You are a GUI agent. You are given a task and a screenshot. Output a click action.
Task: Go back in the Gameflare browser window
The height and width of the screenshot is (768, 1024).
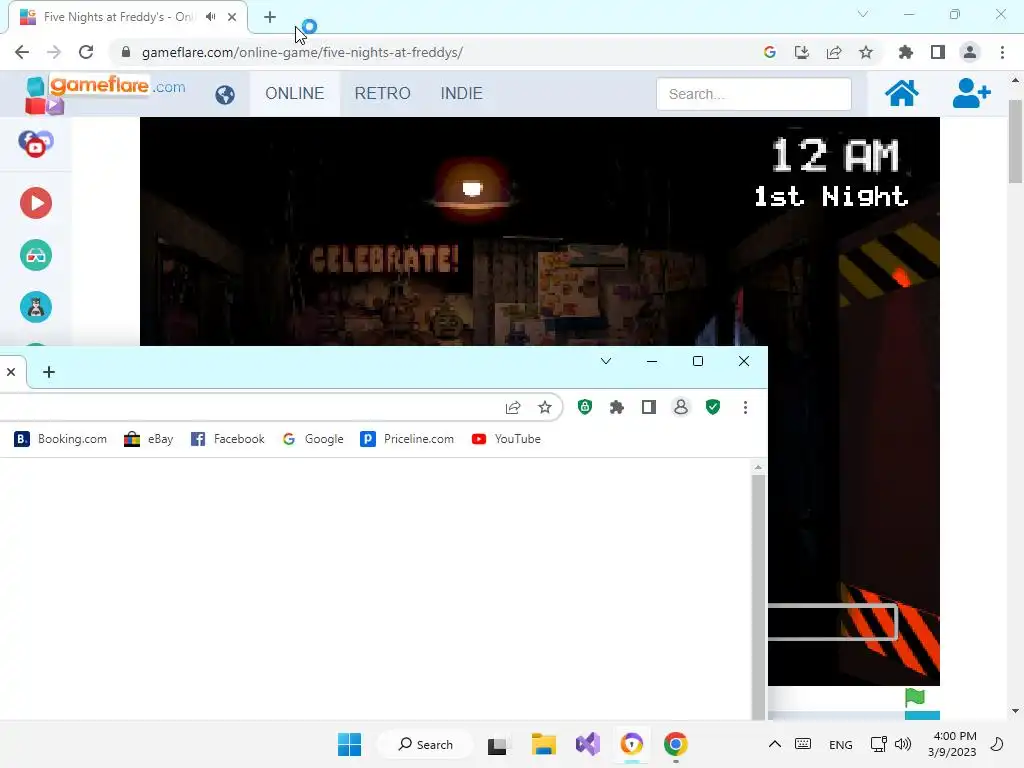(x=22, y=52)
